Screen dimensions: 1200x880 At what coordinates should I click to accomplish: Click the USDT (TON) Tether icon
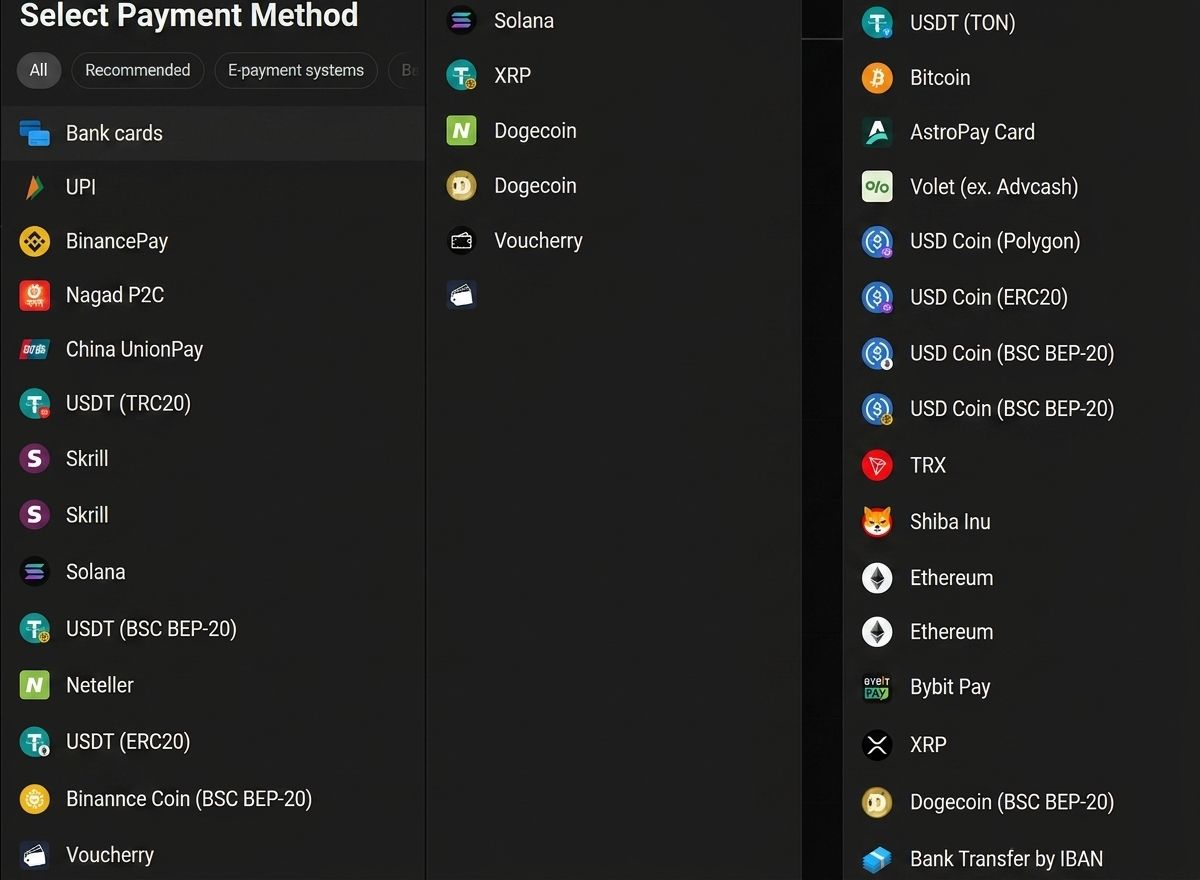point(877,22)
